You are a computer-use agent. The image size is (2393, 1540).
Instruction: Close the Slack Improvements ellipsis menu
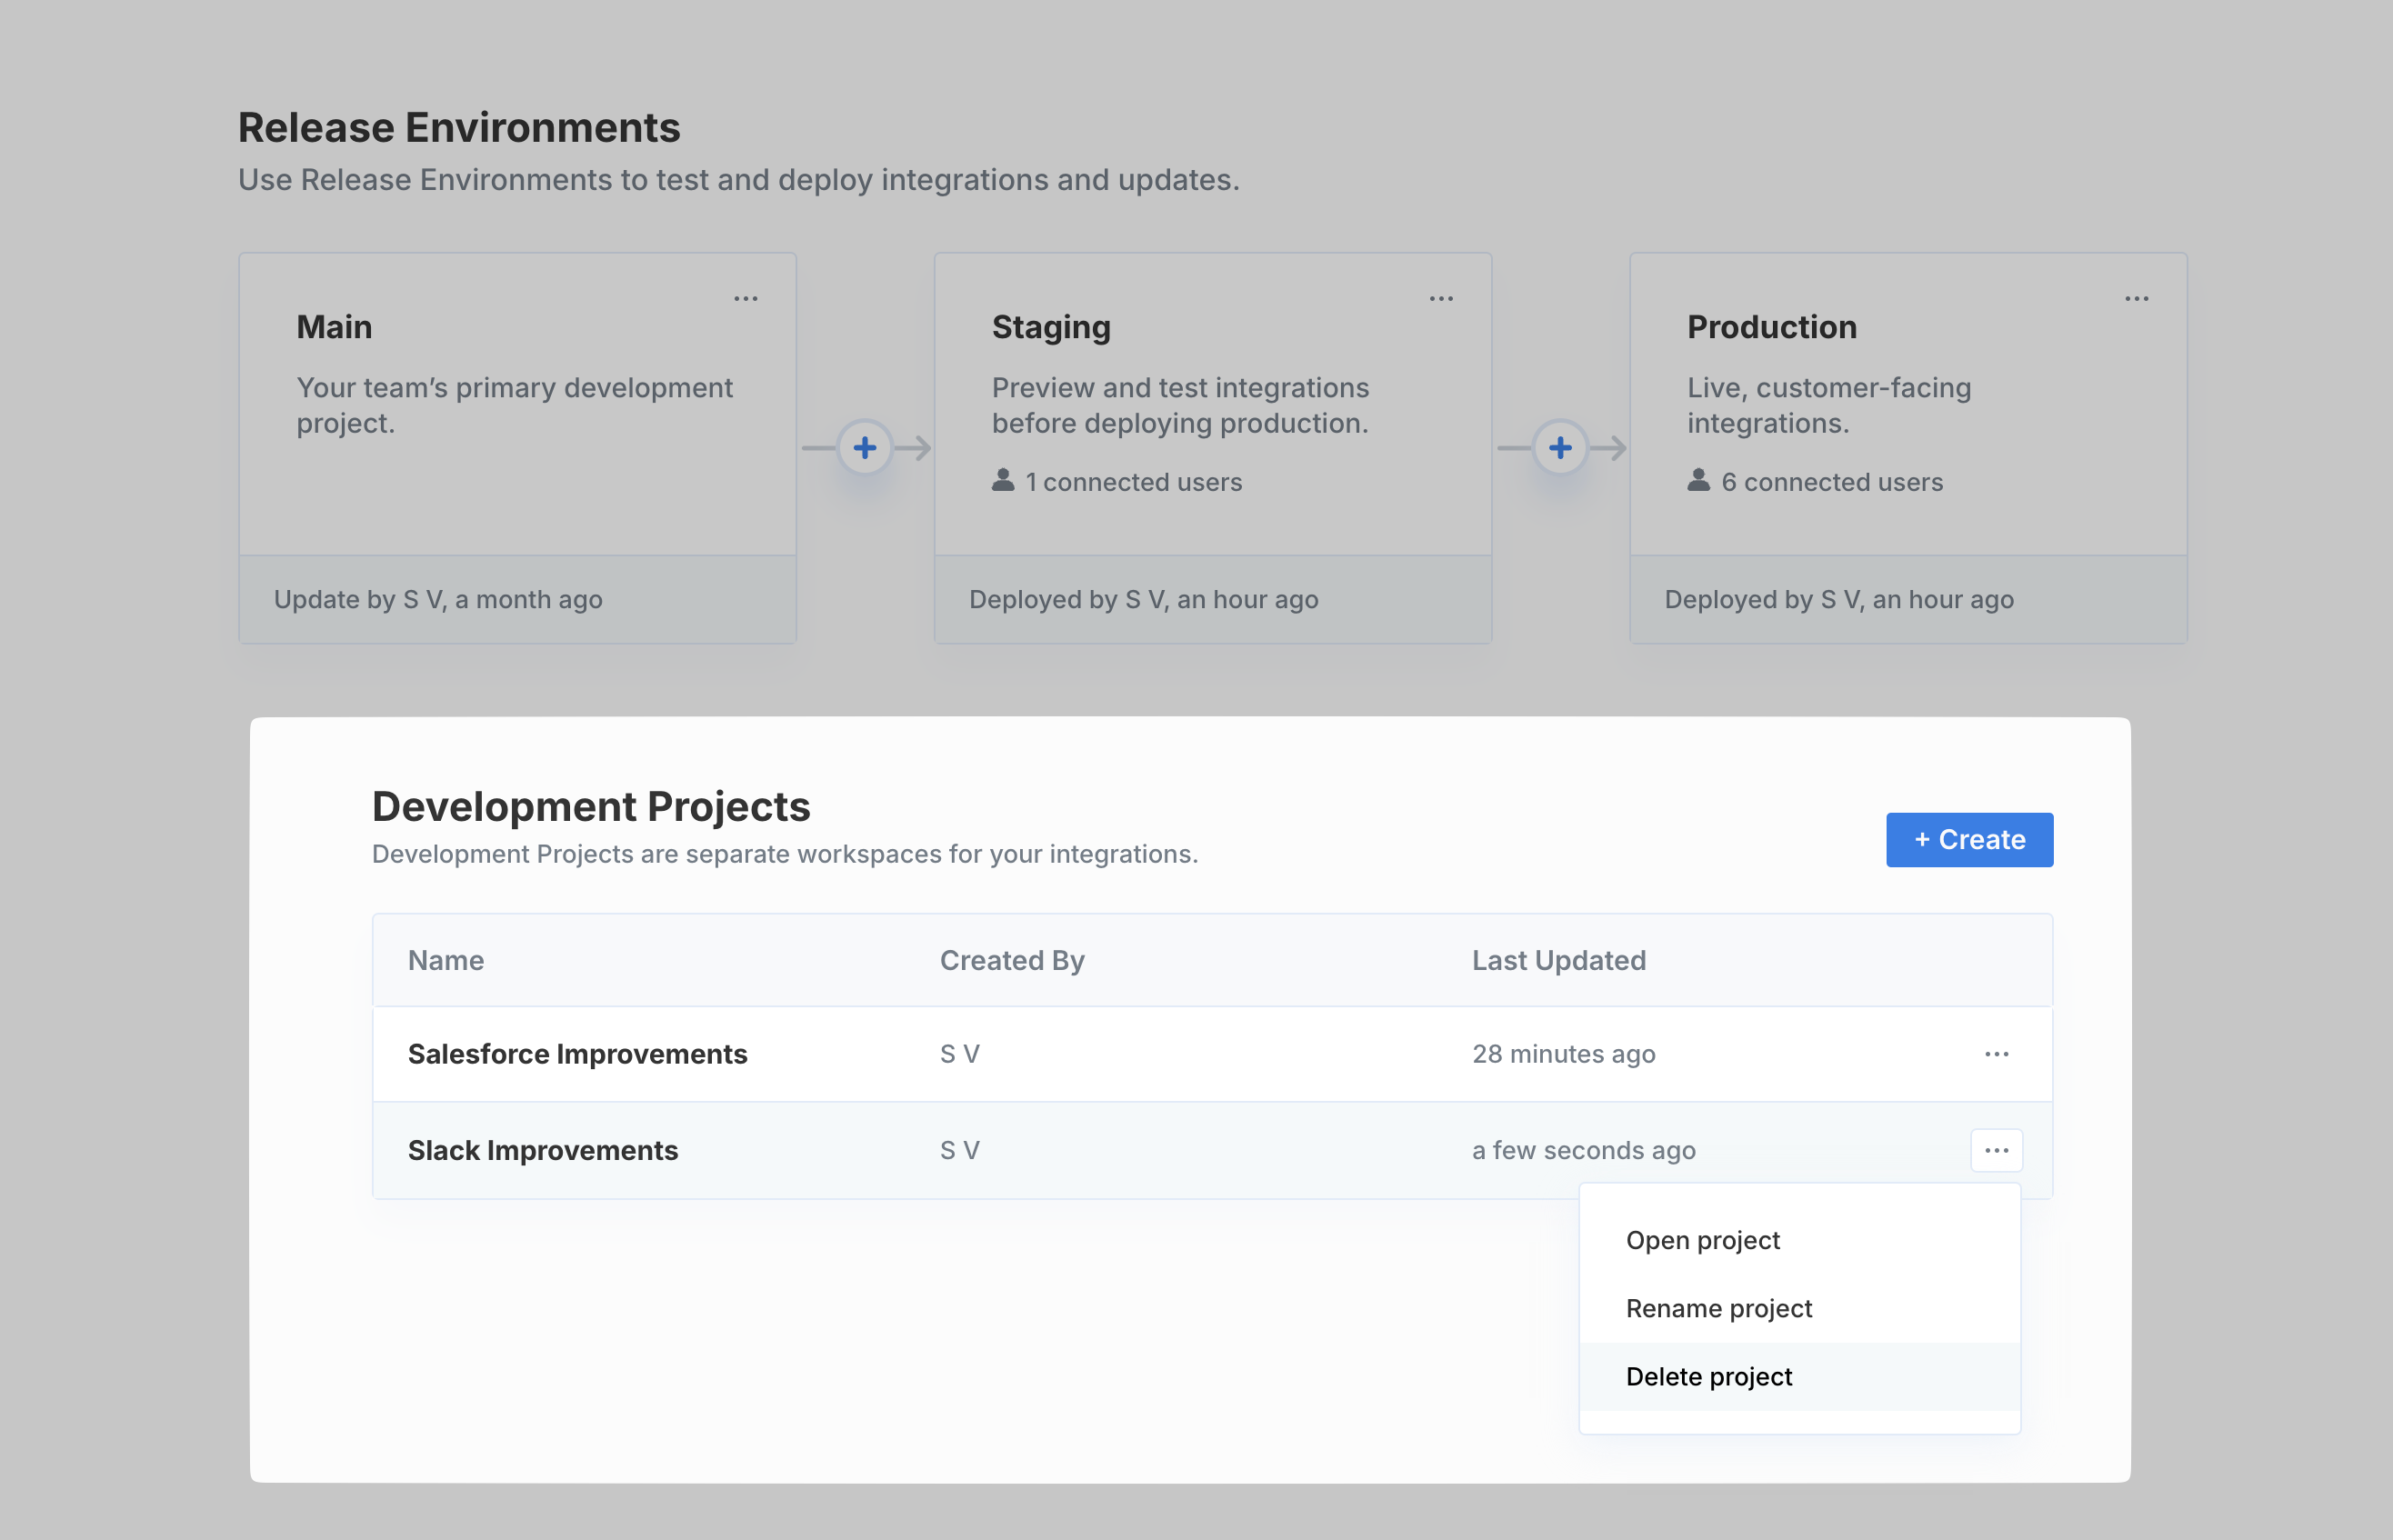1996,1150
